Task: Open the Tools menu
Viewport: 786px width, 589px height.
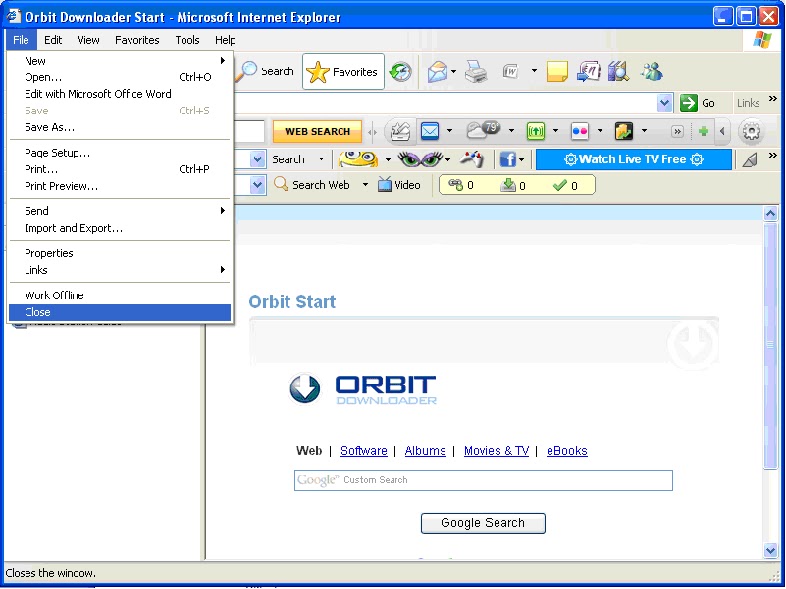Action: tap(187, 40)
